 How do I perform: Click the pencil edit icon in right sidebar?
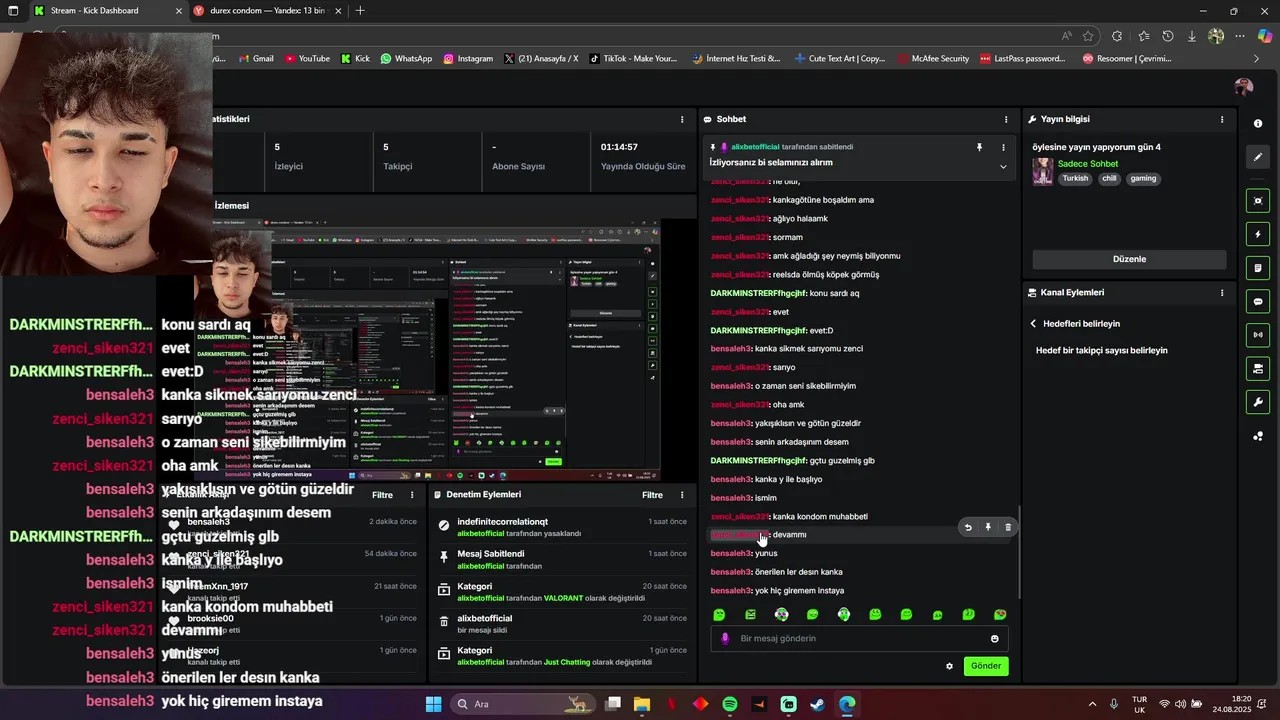tap(1258, 157)
